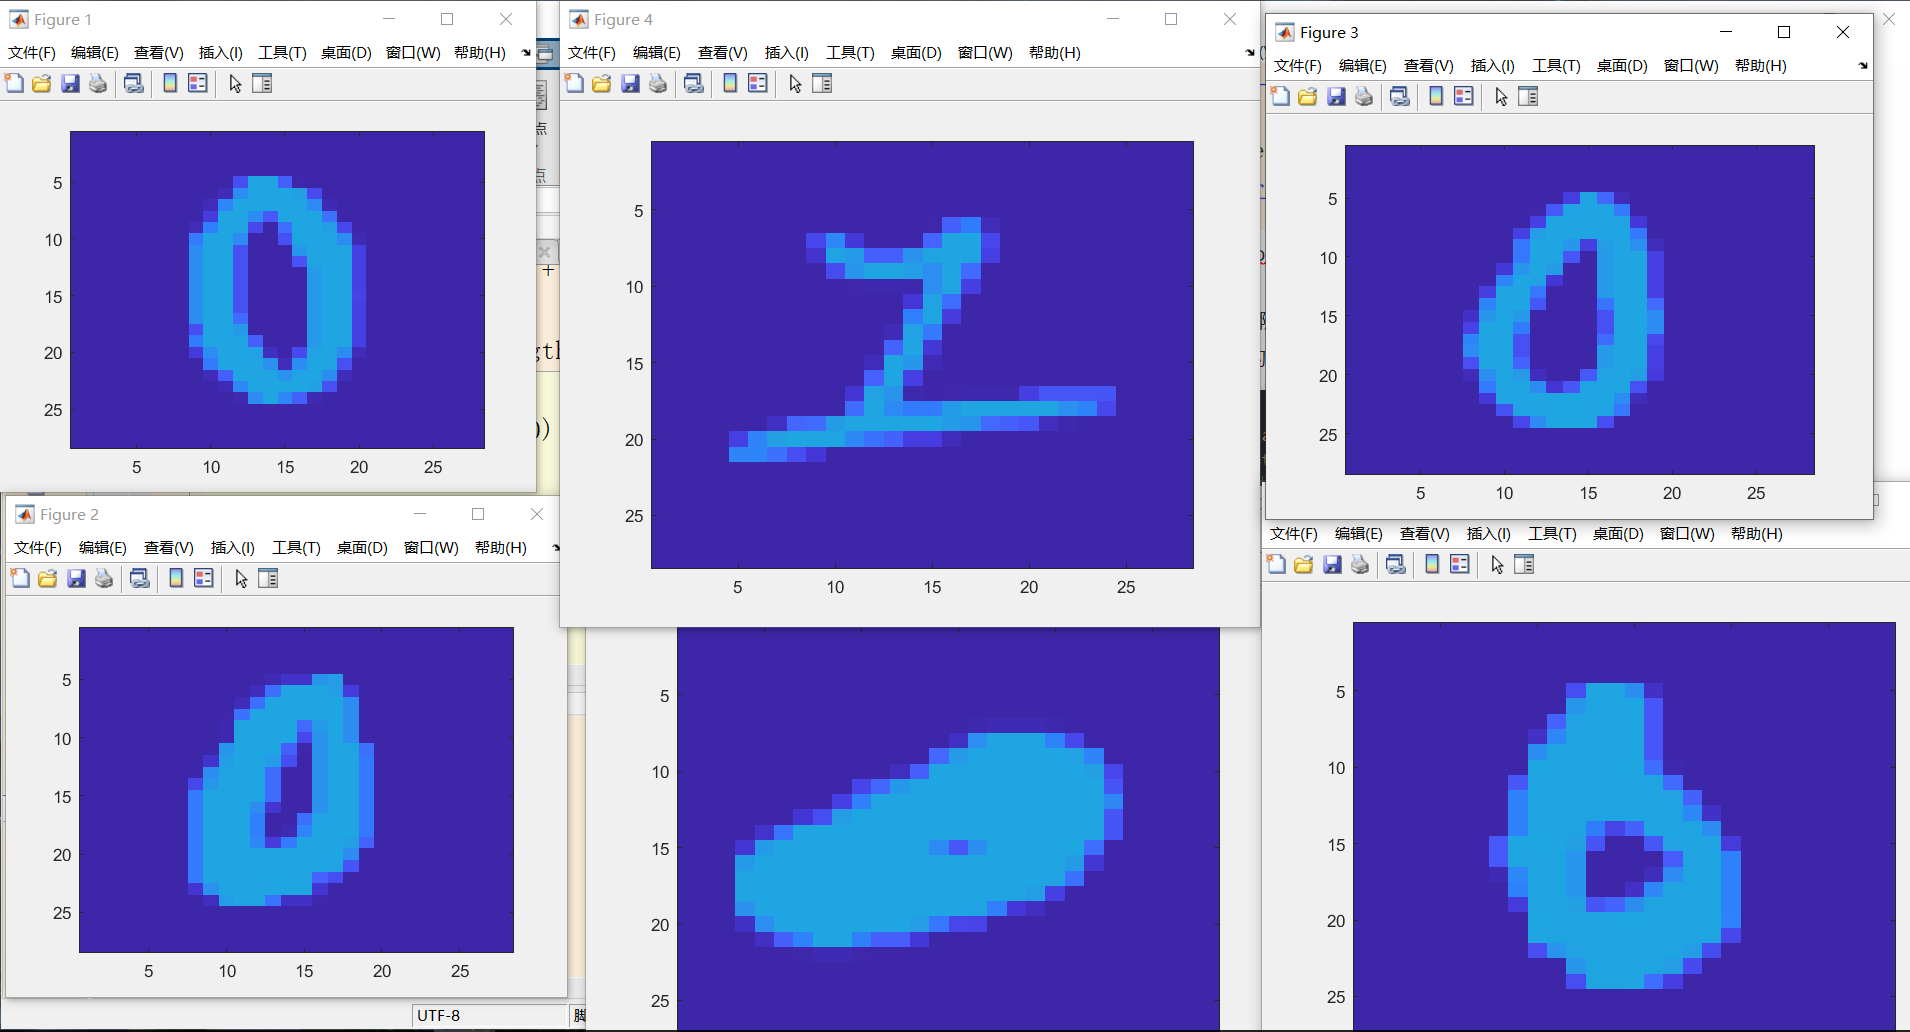
Task: Click New Figure icon in Figure 3 toolbar
Action: point(1280,96)
